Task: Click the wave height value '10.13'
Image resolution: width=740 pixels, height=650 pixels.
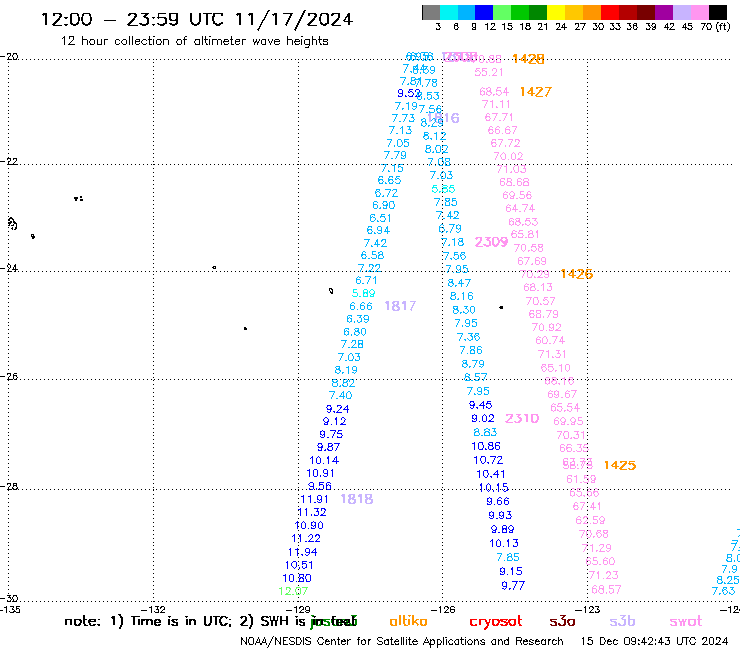Action: [504, 543]
